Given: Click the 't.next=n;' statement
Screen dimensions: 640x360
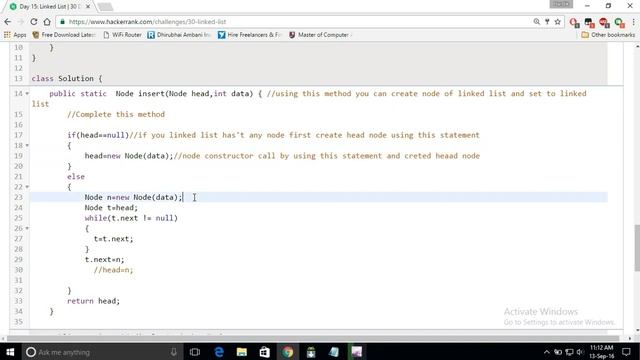Looking at the screenshot, I should [104, 260].
